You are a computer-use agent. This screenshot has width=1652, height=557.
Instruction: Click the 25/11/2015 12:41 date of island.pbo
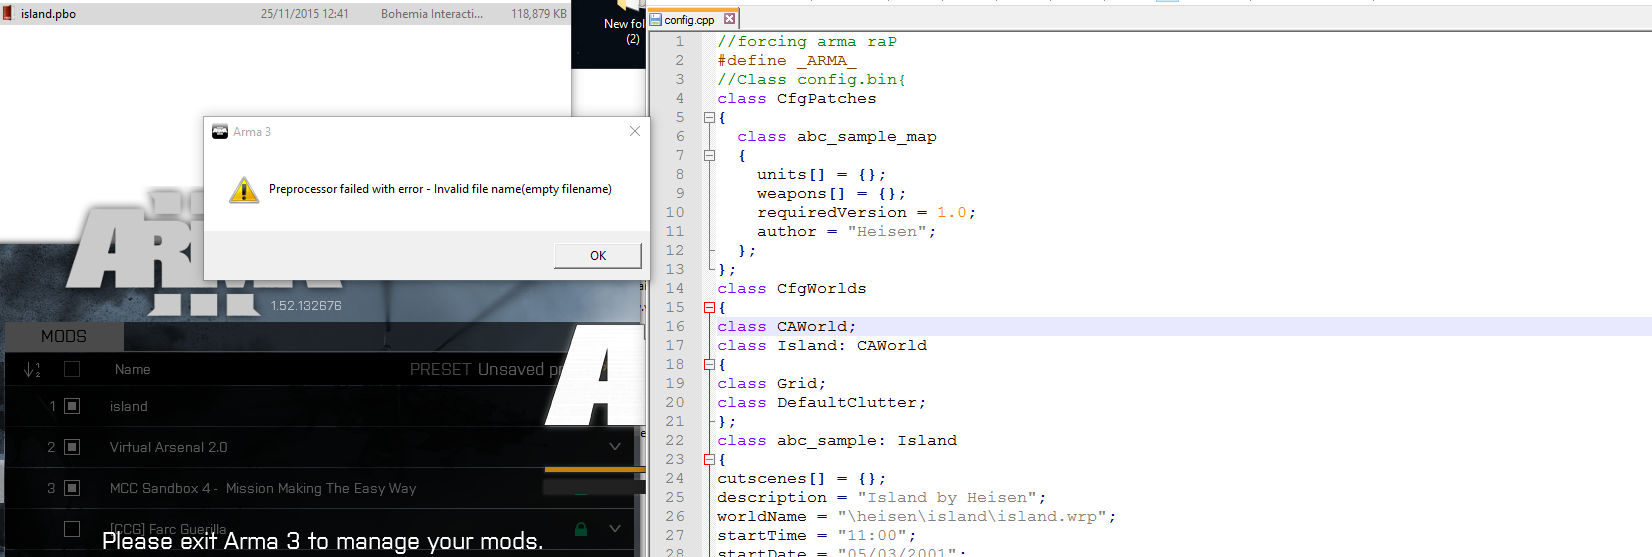click(x=305, y=14)
